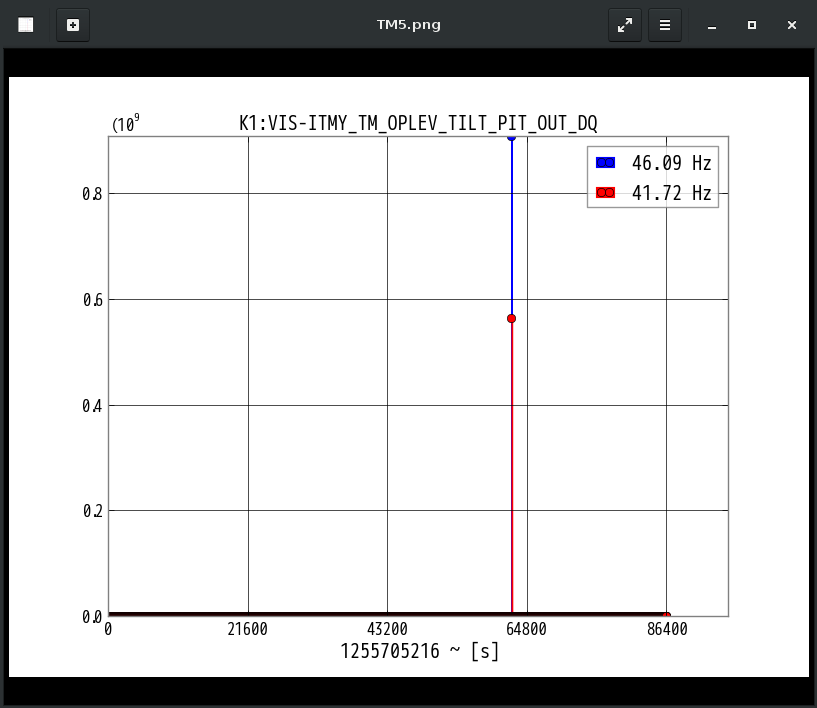Click the y-axis label 0.4
The image size is (817, 708).
tap(92, 406)
